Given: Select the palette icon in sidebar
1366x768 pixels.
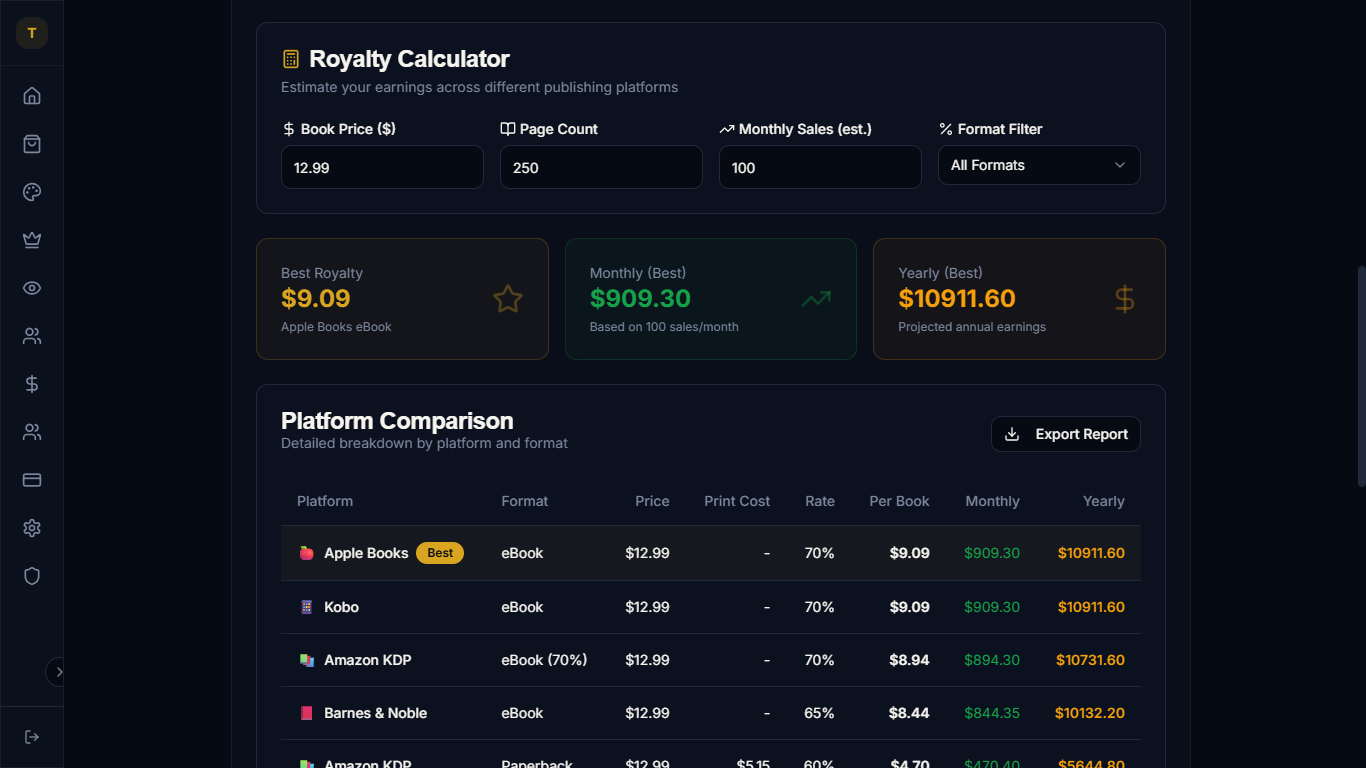Looking at the screenshot, I should (32, 192).
